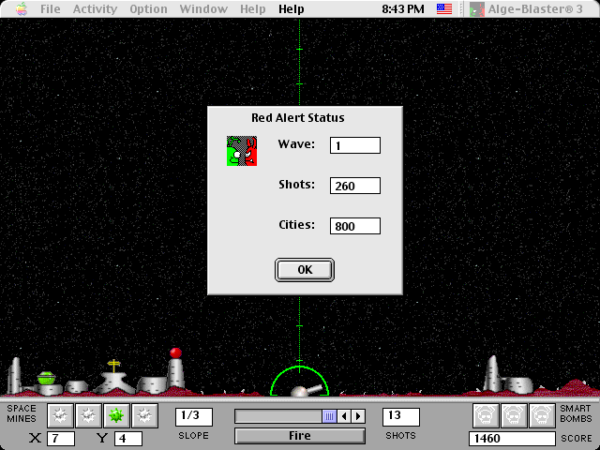
Task: Select the green space mine icon
Action: 117,414
